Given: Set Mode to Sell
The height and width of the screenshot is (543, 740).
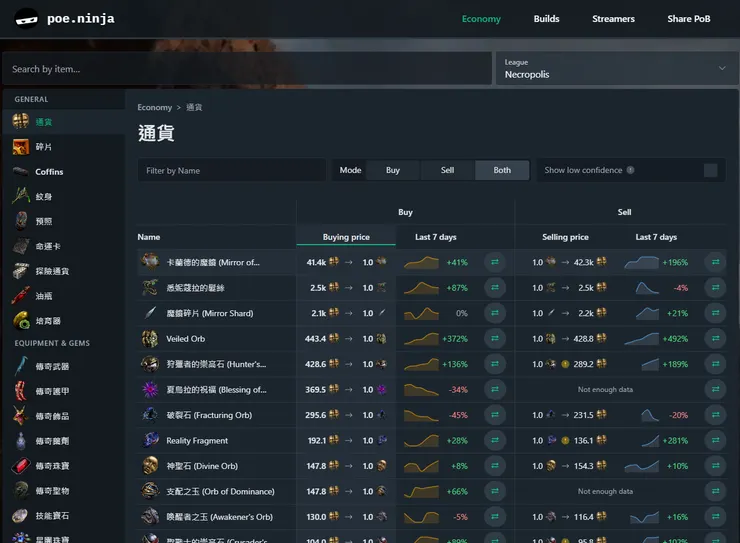Looking at the screenshot, I should tap(447, 170).
